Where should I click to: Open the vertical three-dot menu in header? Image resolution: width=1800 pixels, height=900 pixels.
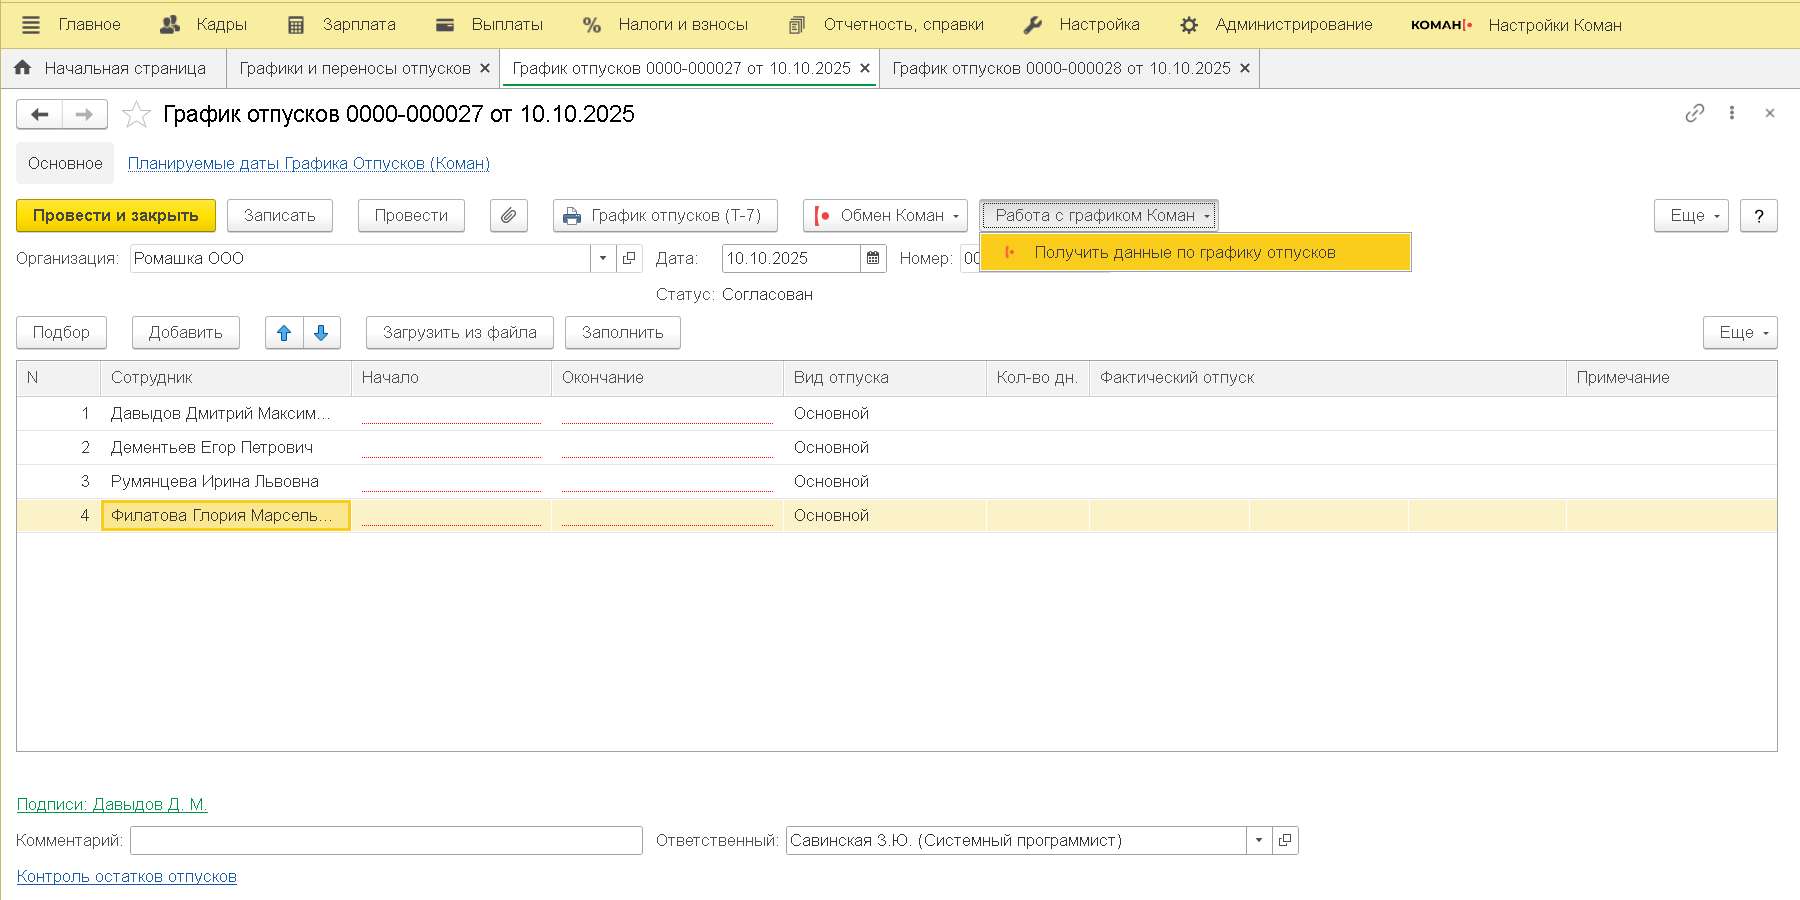click(x=1732, y=113)
